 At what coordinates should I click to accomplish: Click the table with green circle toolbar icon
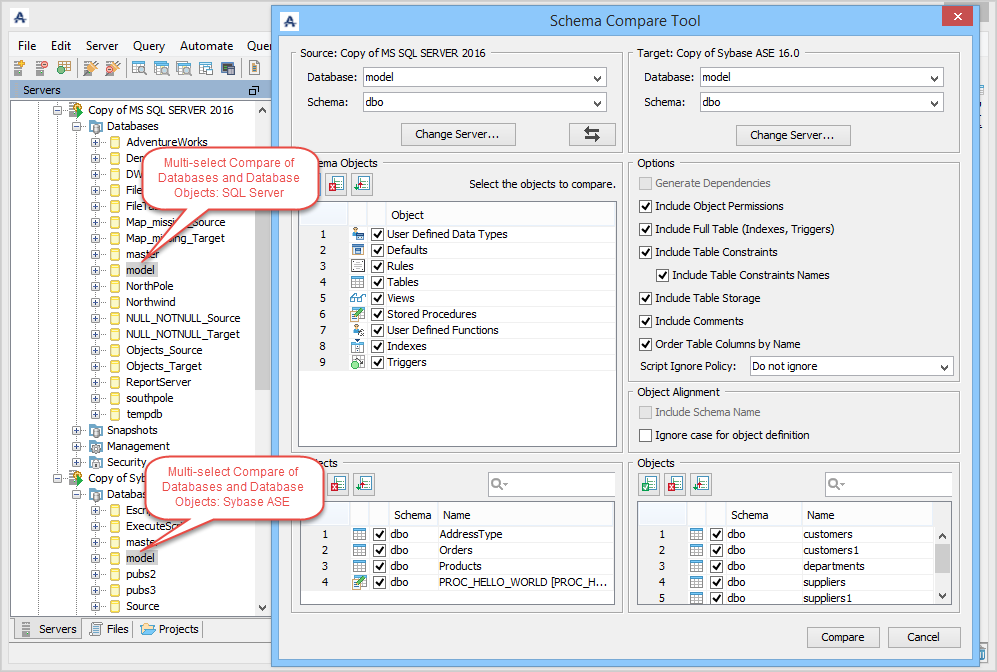64,67
